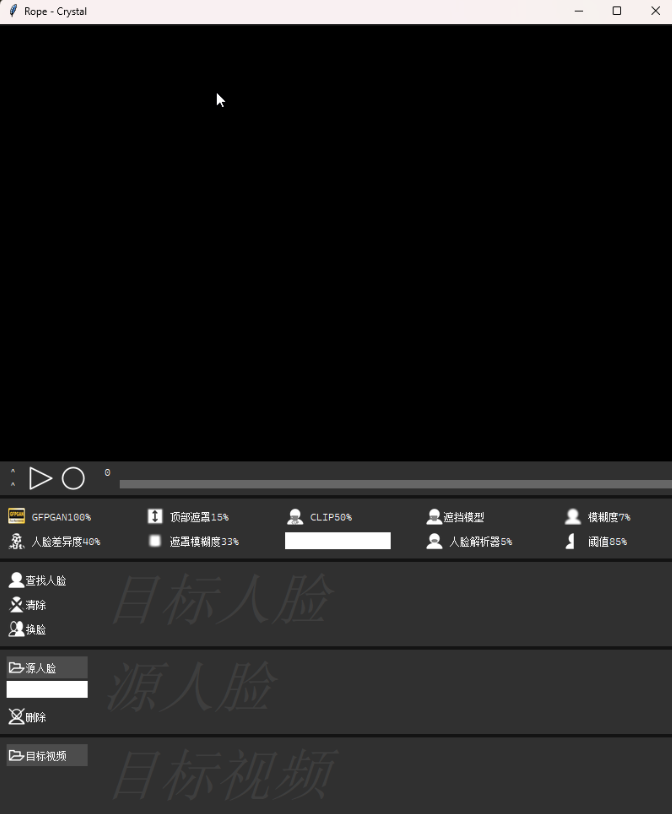The image size is (672, 814).
Task: Click the 换脸 swap faces button
Action: pyautogui.click(x=28, y=629)
